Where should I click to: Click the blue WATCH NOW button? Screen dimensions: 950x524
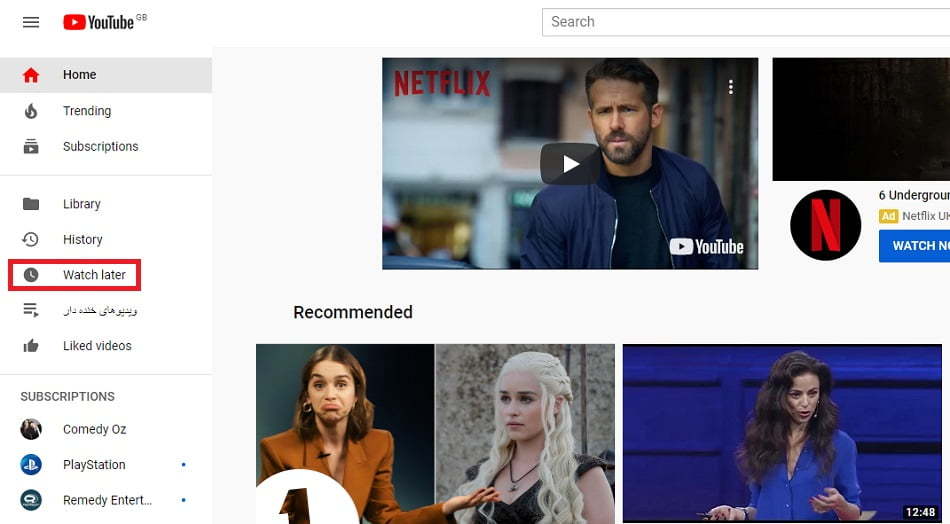[915, 246]
